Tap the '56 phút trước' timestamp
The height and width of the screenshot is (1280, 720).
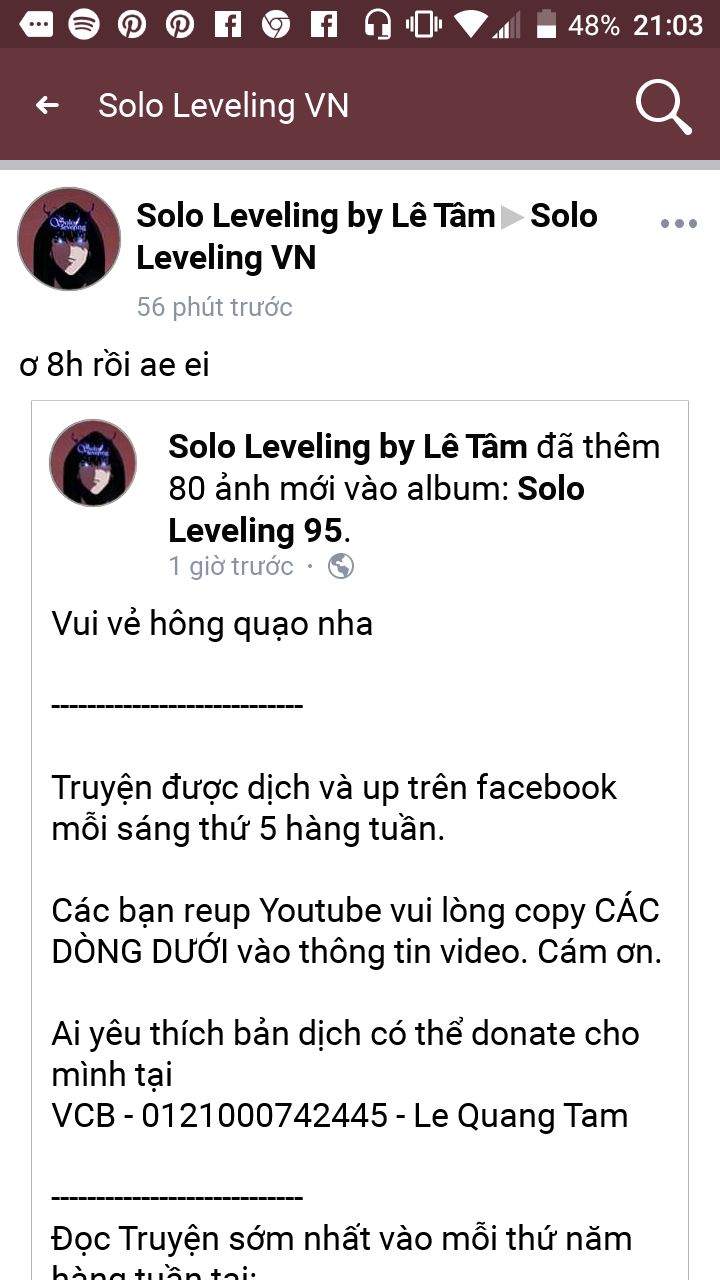pyautogui.click(x=214, y=307)
